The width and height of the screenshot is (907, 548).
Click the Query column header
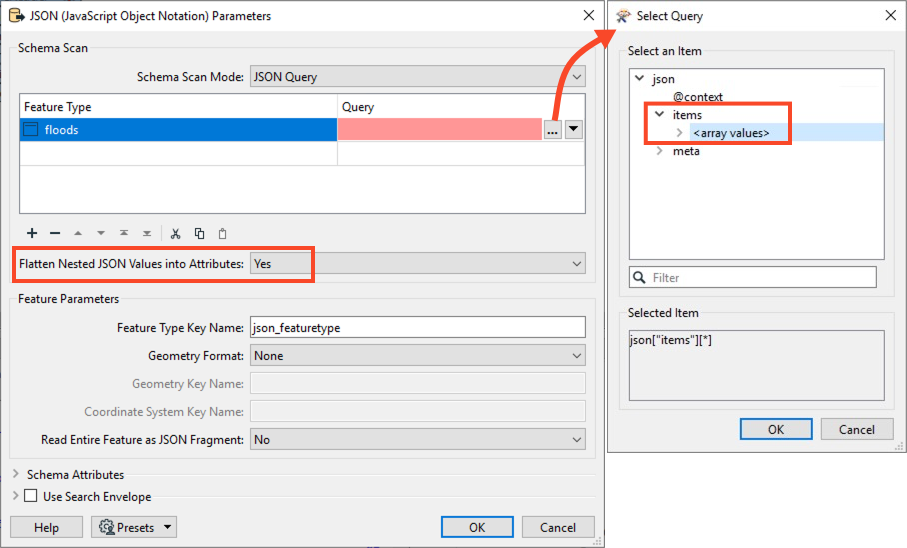click(x=461, y=106)
